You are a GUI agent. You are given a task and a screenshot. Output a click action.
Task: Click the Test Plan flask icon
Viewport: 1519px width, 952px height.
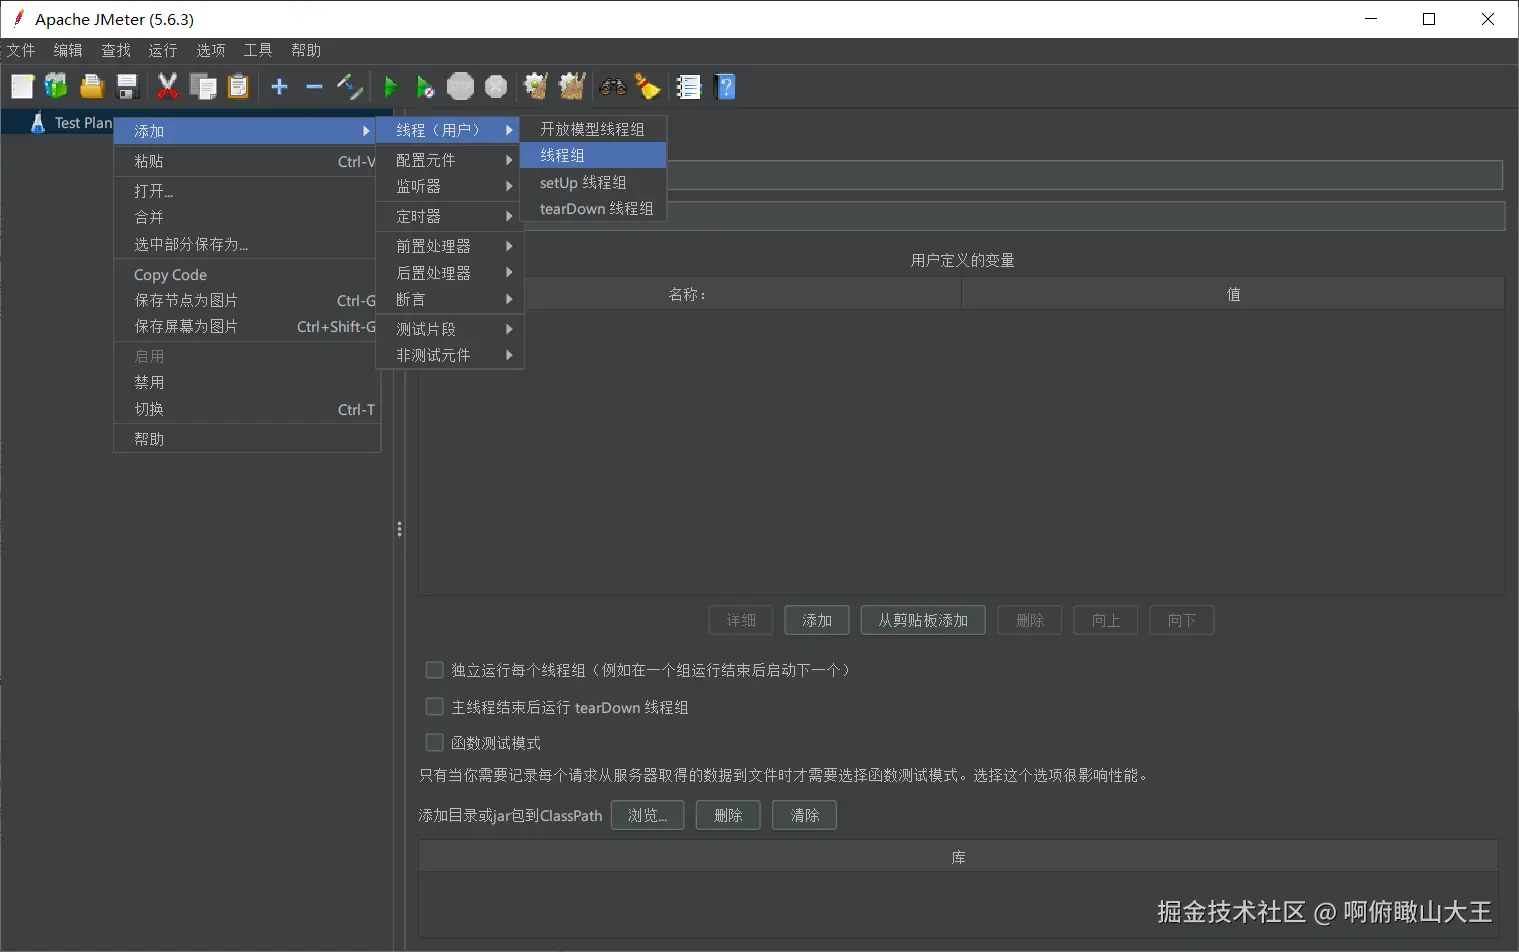pos(38,122)
